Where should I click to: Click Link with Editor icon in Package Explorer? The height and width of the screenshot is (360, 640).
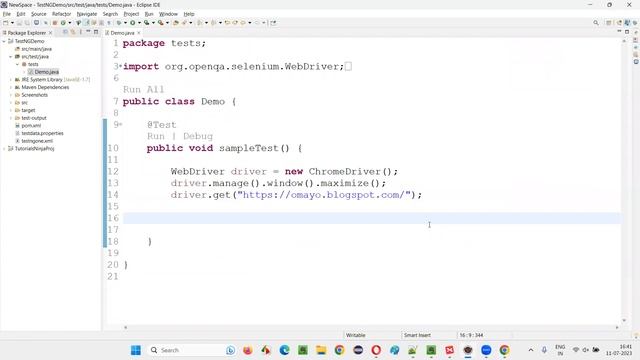click(x=73, y=32)
